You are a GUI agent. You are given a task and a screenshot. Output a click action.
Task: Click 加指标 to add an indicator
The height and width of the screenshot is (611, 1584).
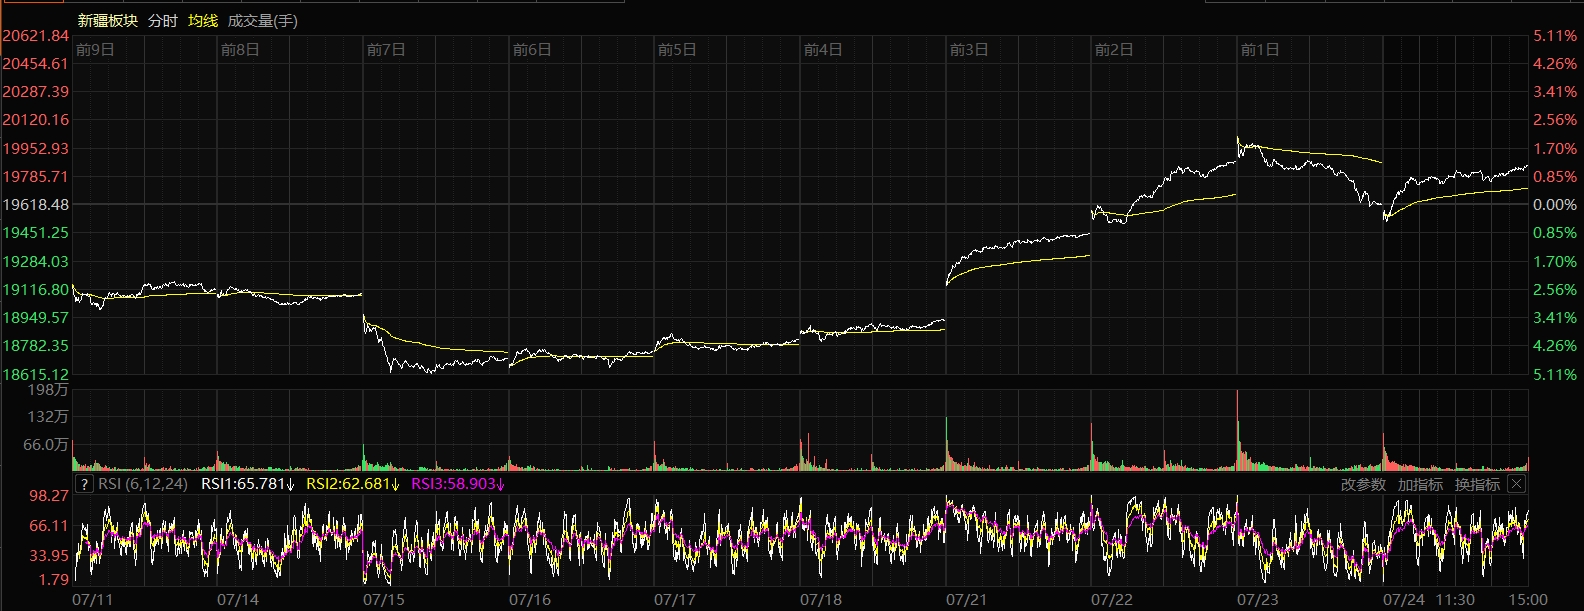point(1420,484)
